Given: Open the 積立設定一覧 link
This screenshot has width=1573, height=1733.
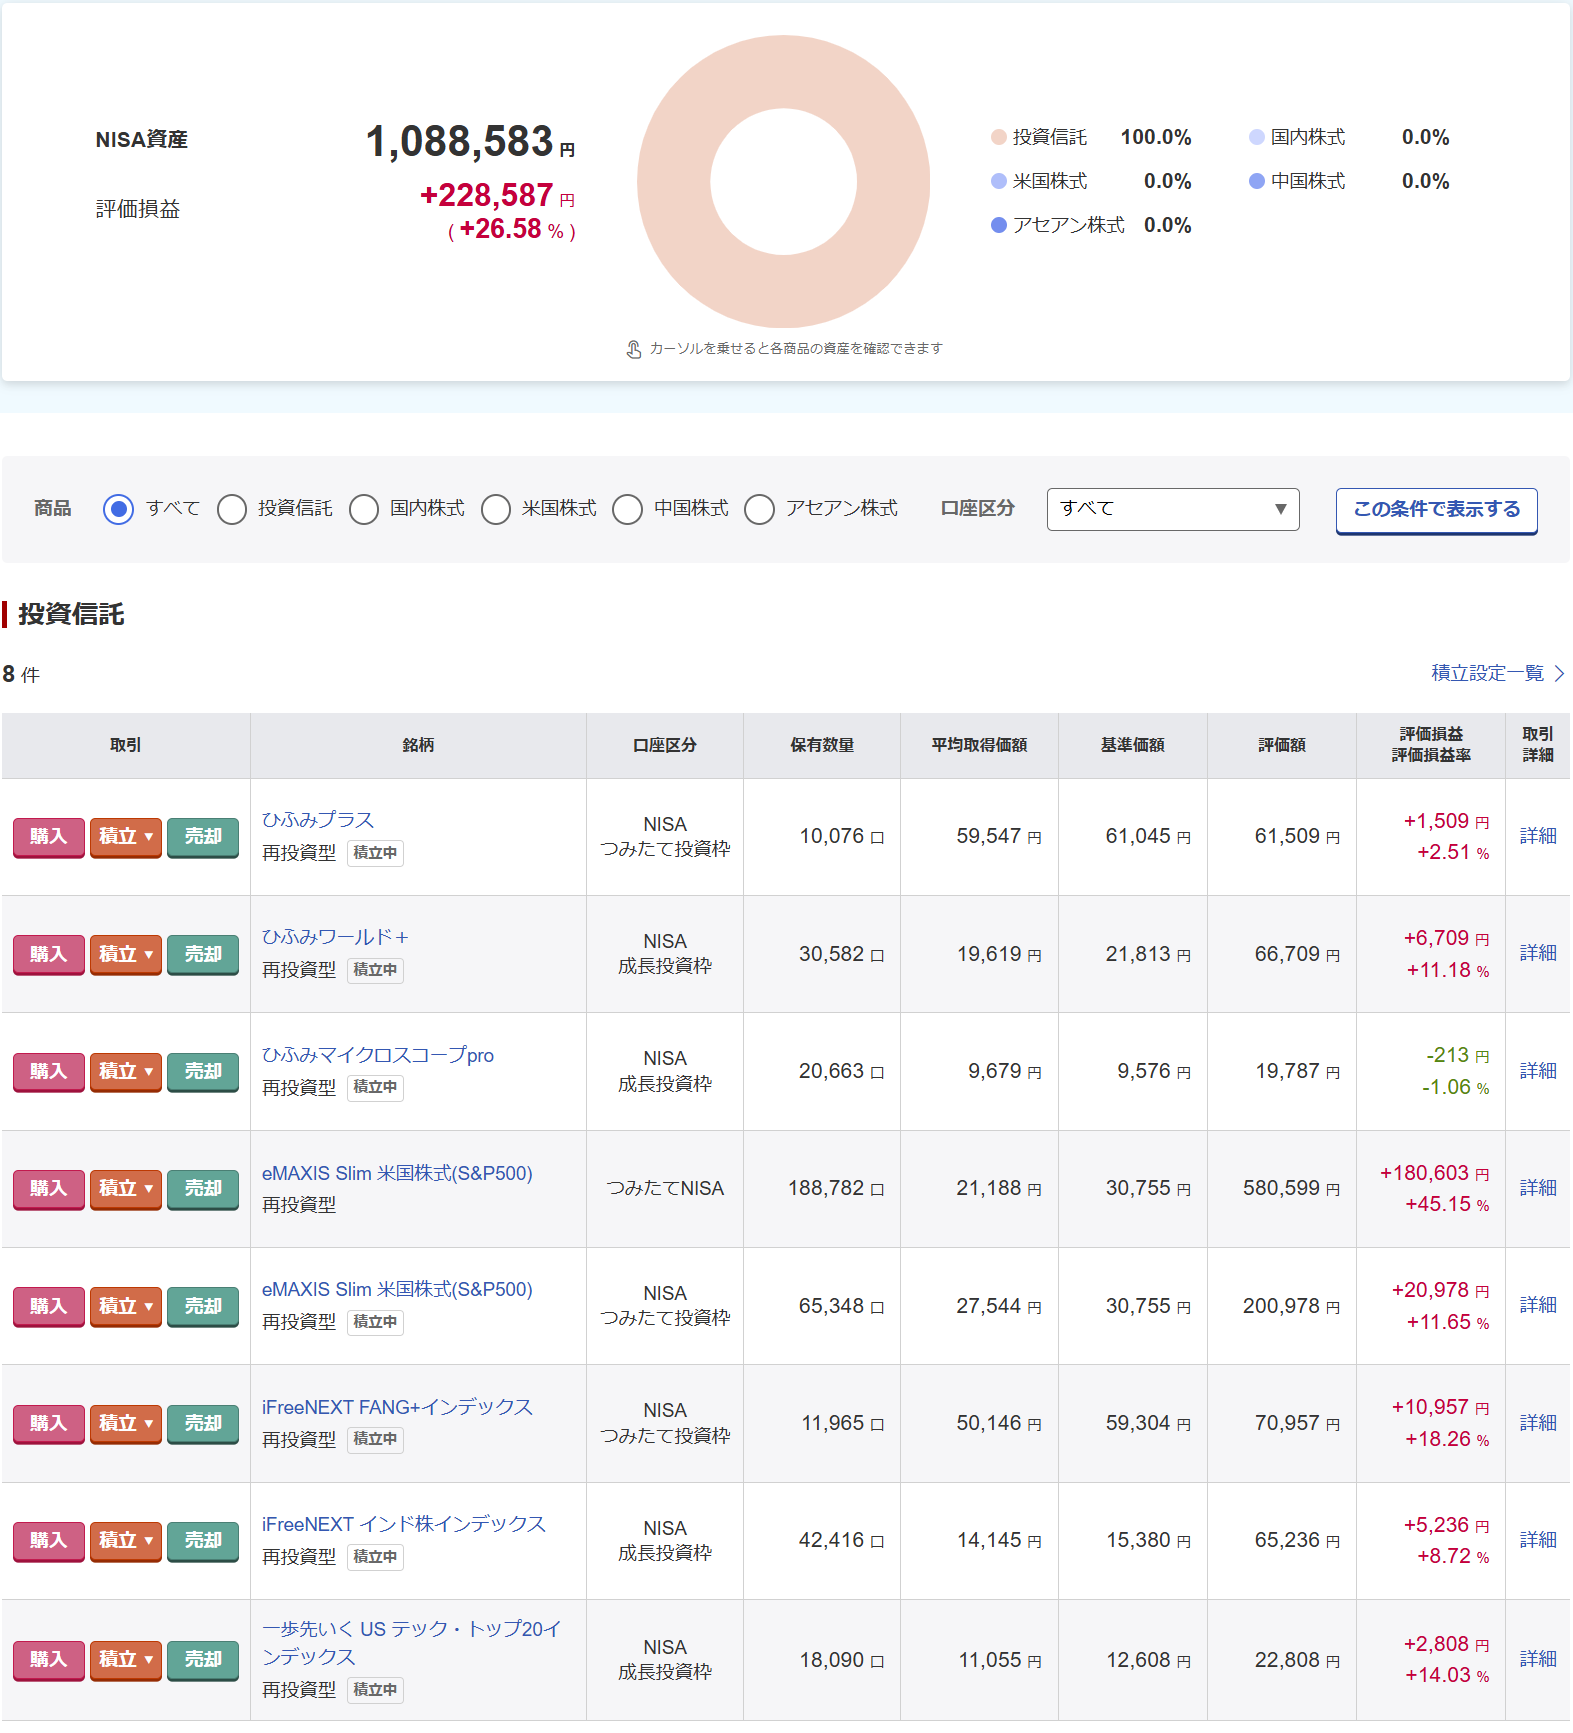Looking at the screenshot, I should click(1487, 673).
